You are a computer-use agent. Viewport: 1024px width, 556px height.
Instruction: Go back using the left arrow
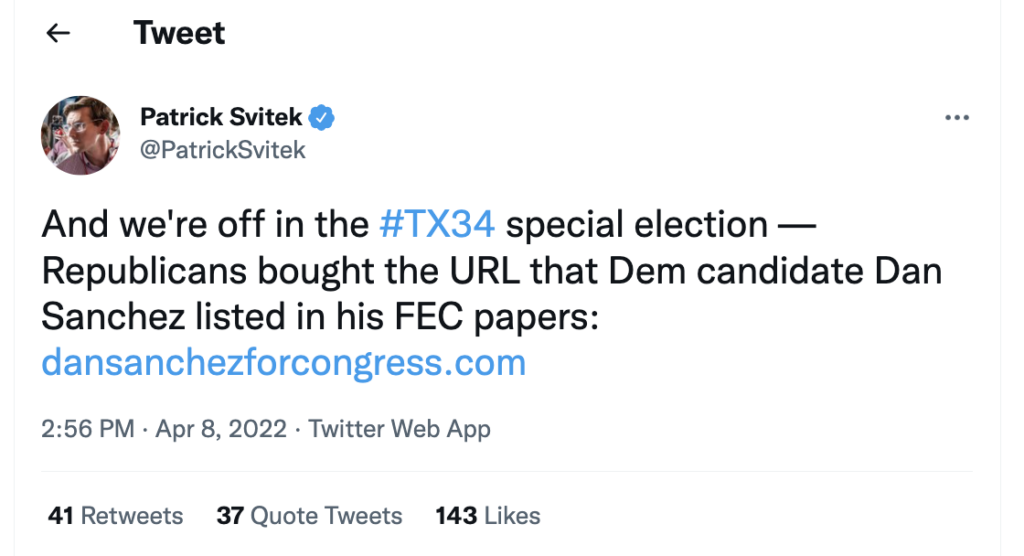[x=59, y=33]
